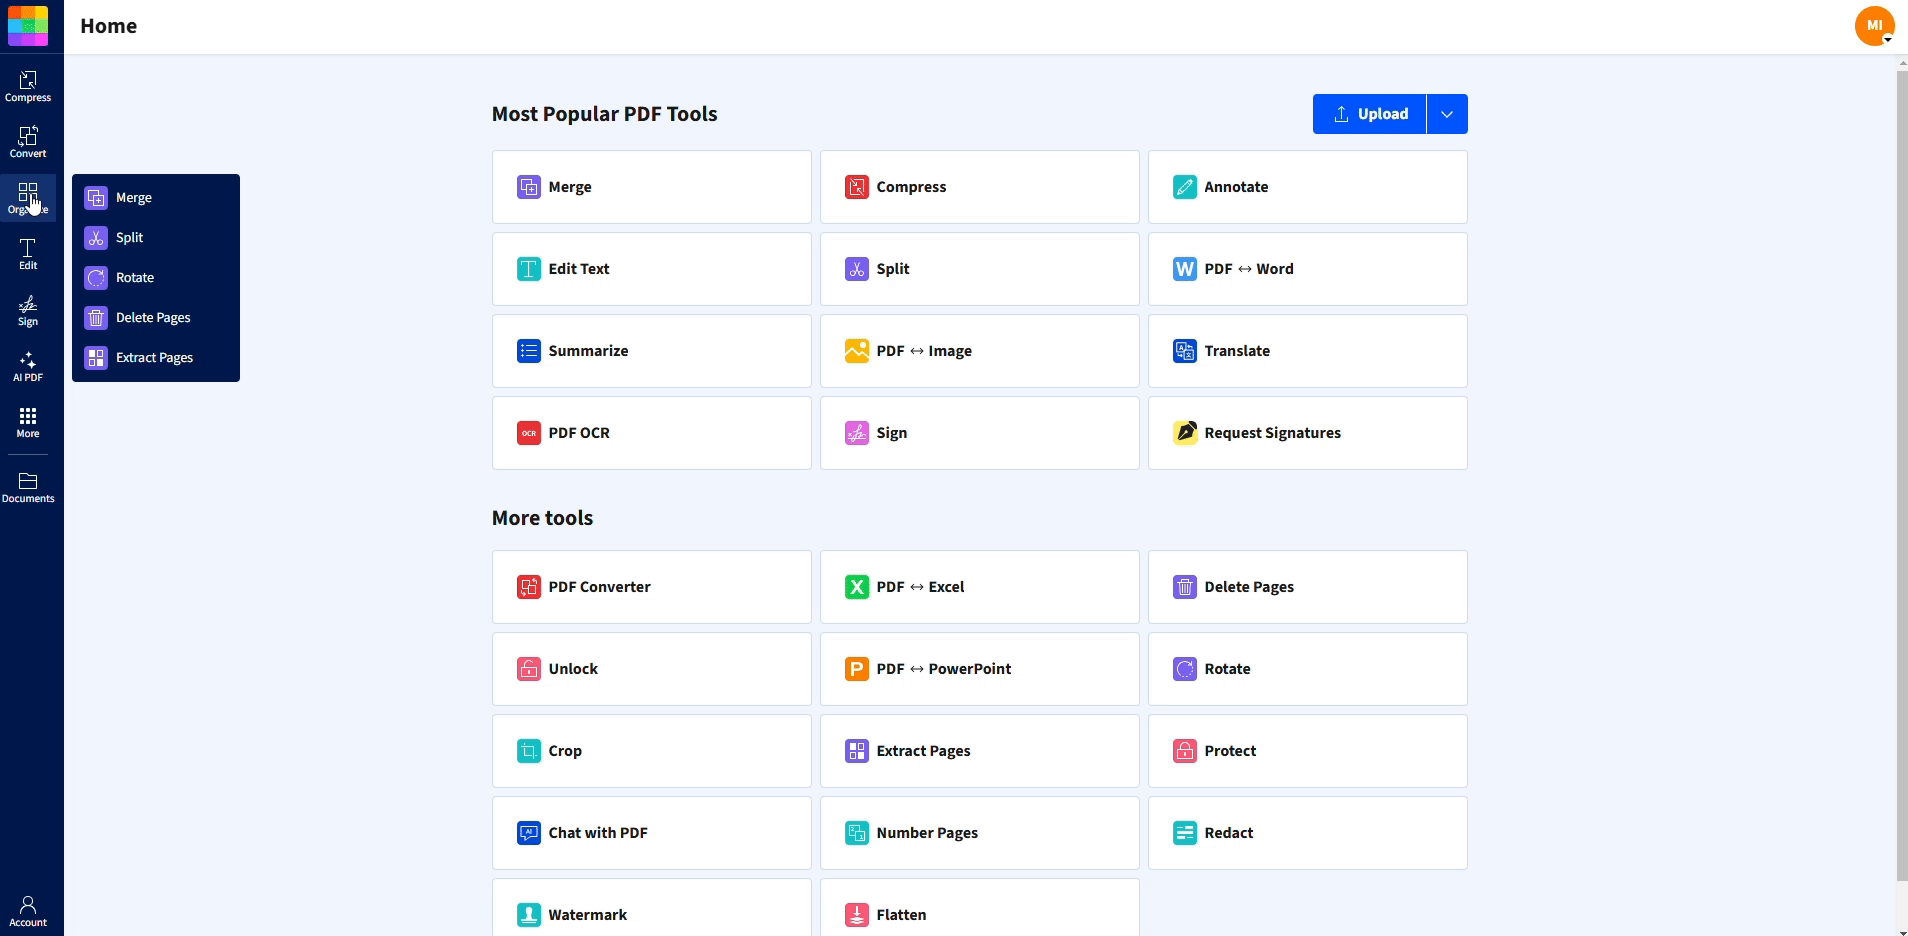
Task: Click the Redact tool icon
Action: coord(1185,833)
